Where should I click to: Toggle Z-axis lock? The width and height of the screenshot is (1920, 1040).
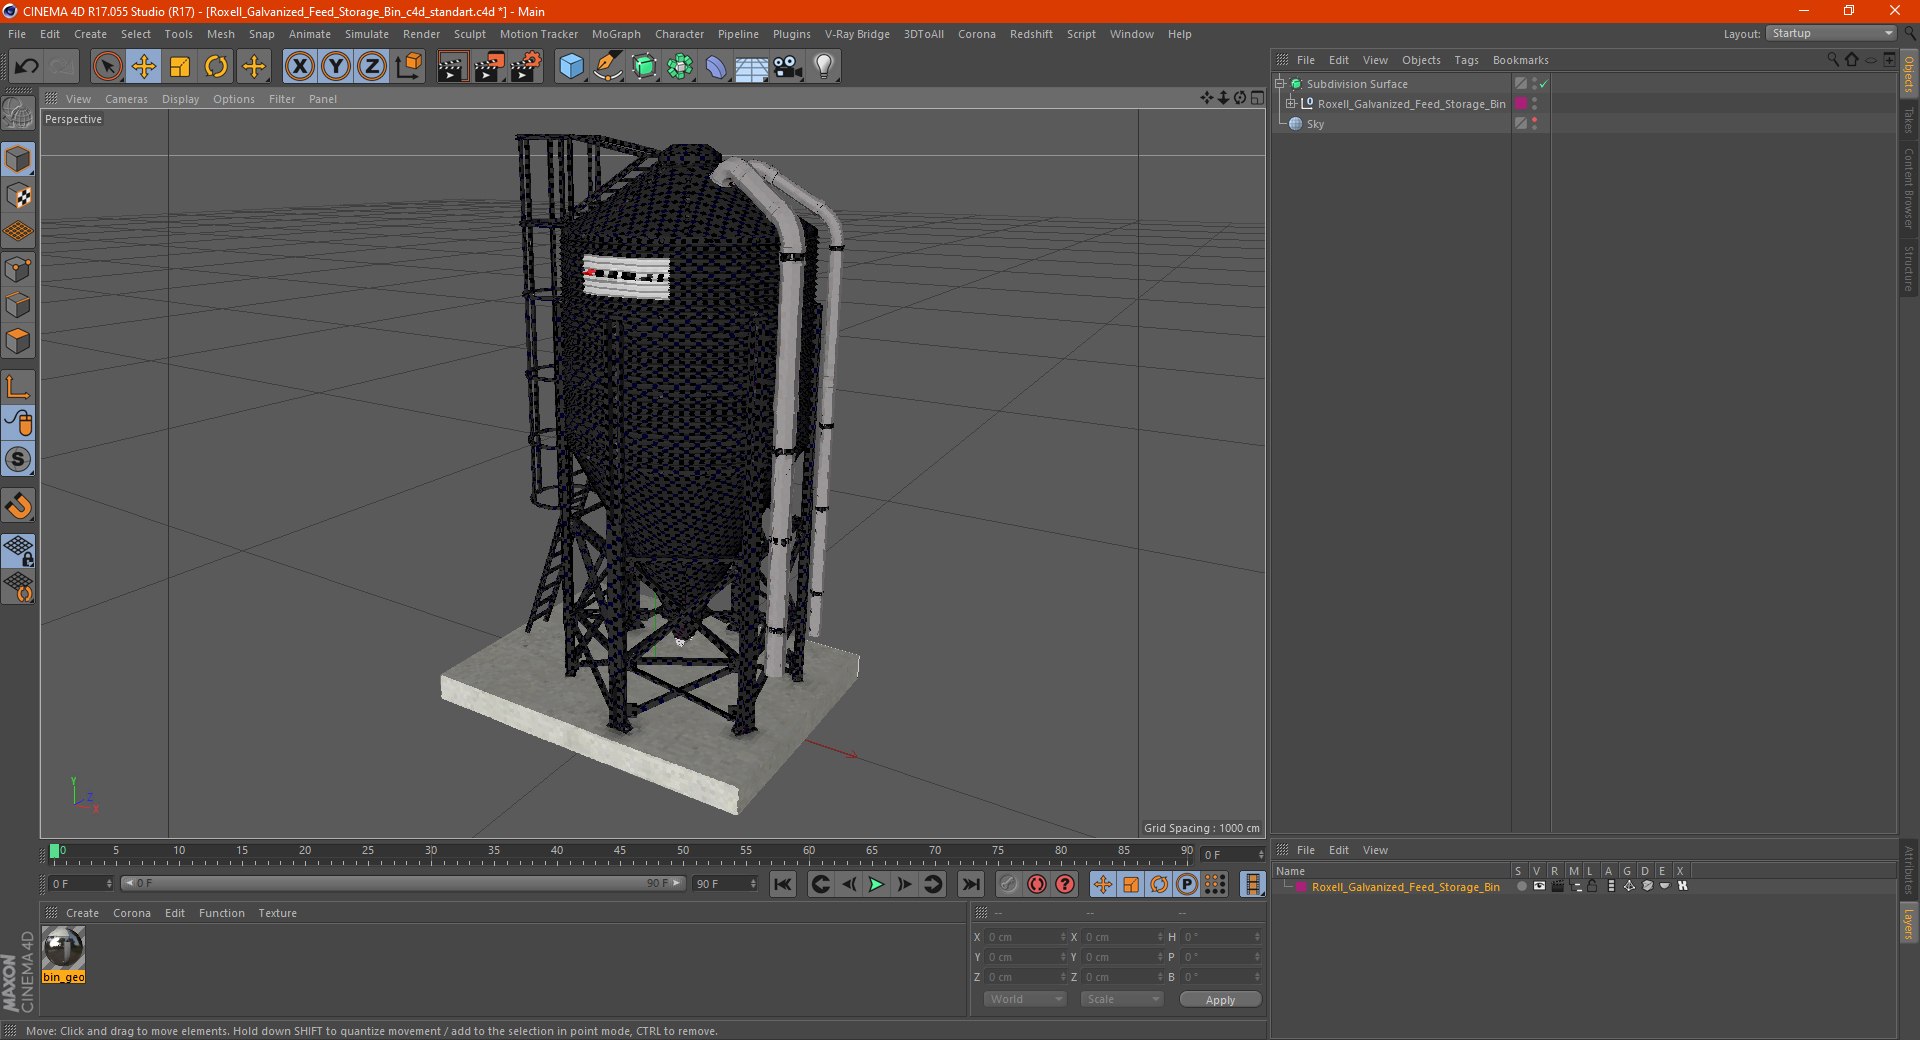(x=372, y=67)
